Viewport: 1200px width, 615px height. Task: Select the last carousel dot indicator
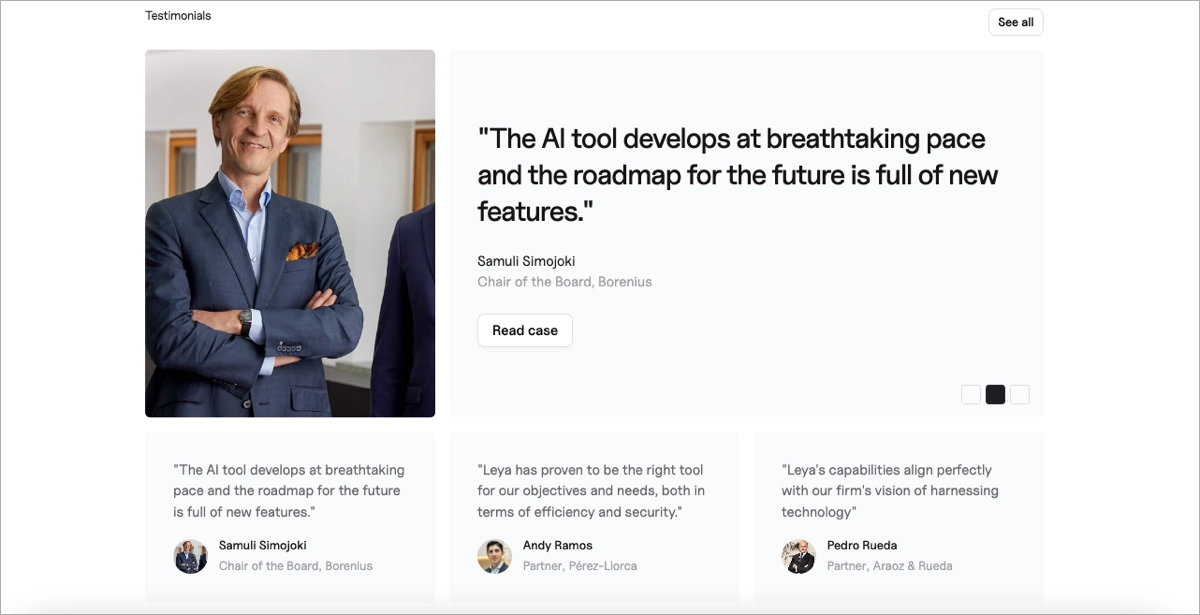pyautogui.click(x=1019, y=394)
